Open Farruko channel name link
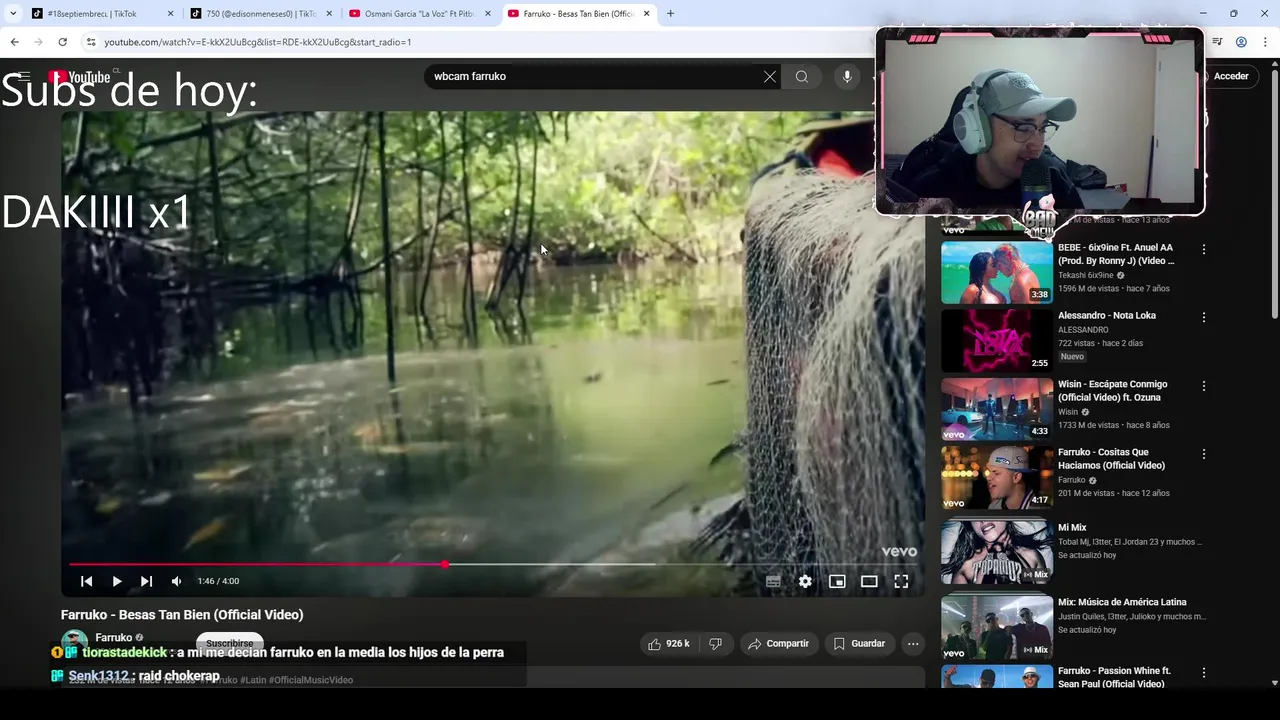Image resolution: width=1280 pixels, height=720 pixels. point(113,637)
